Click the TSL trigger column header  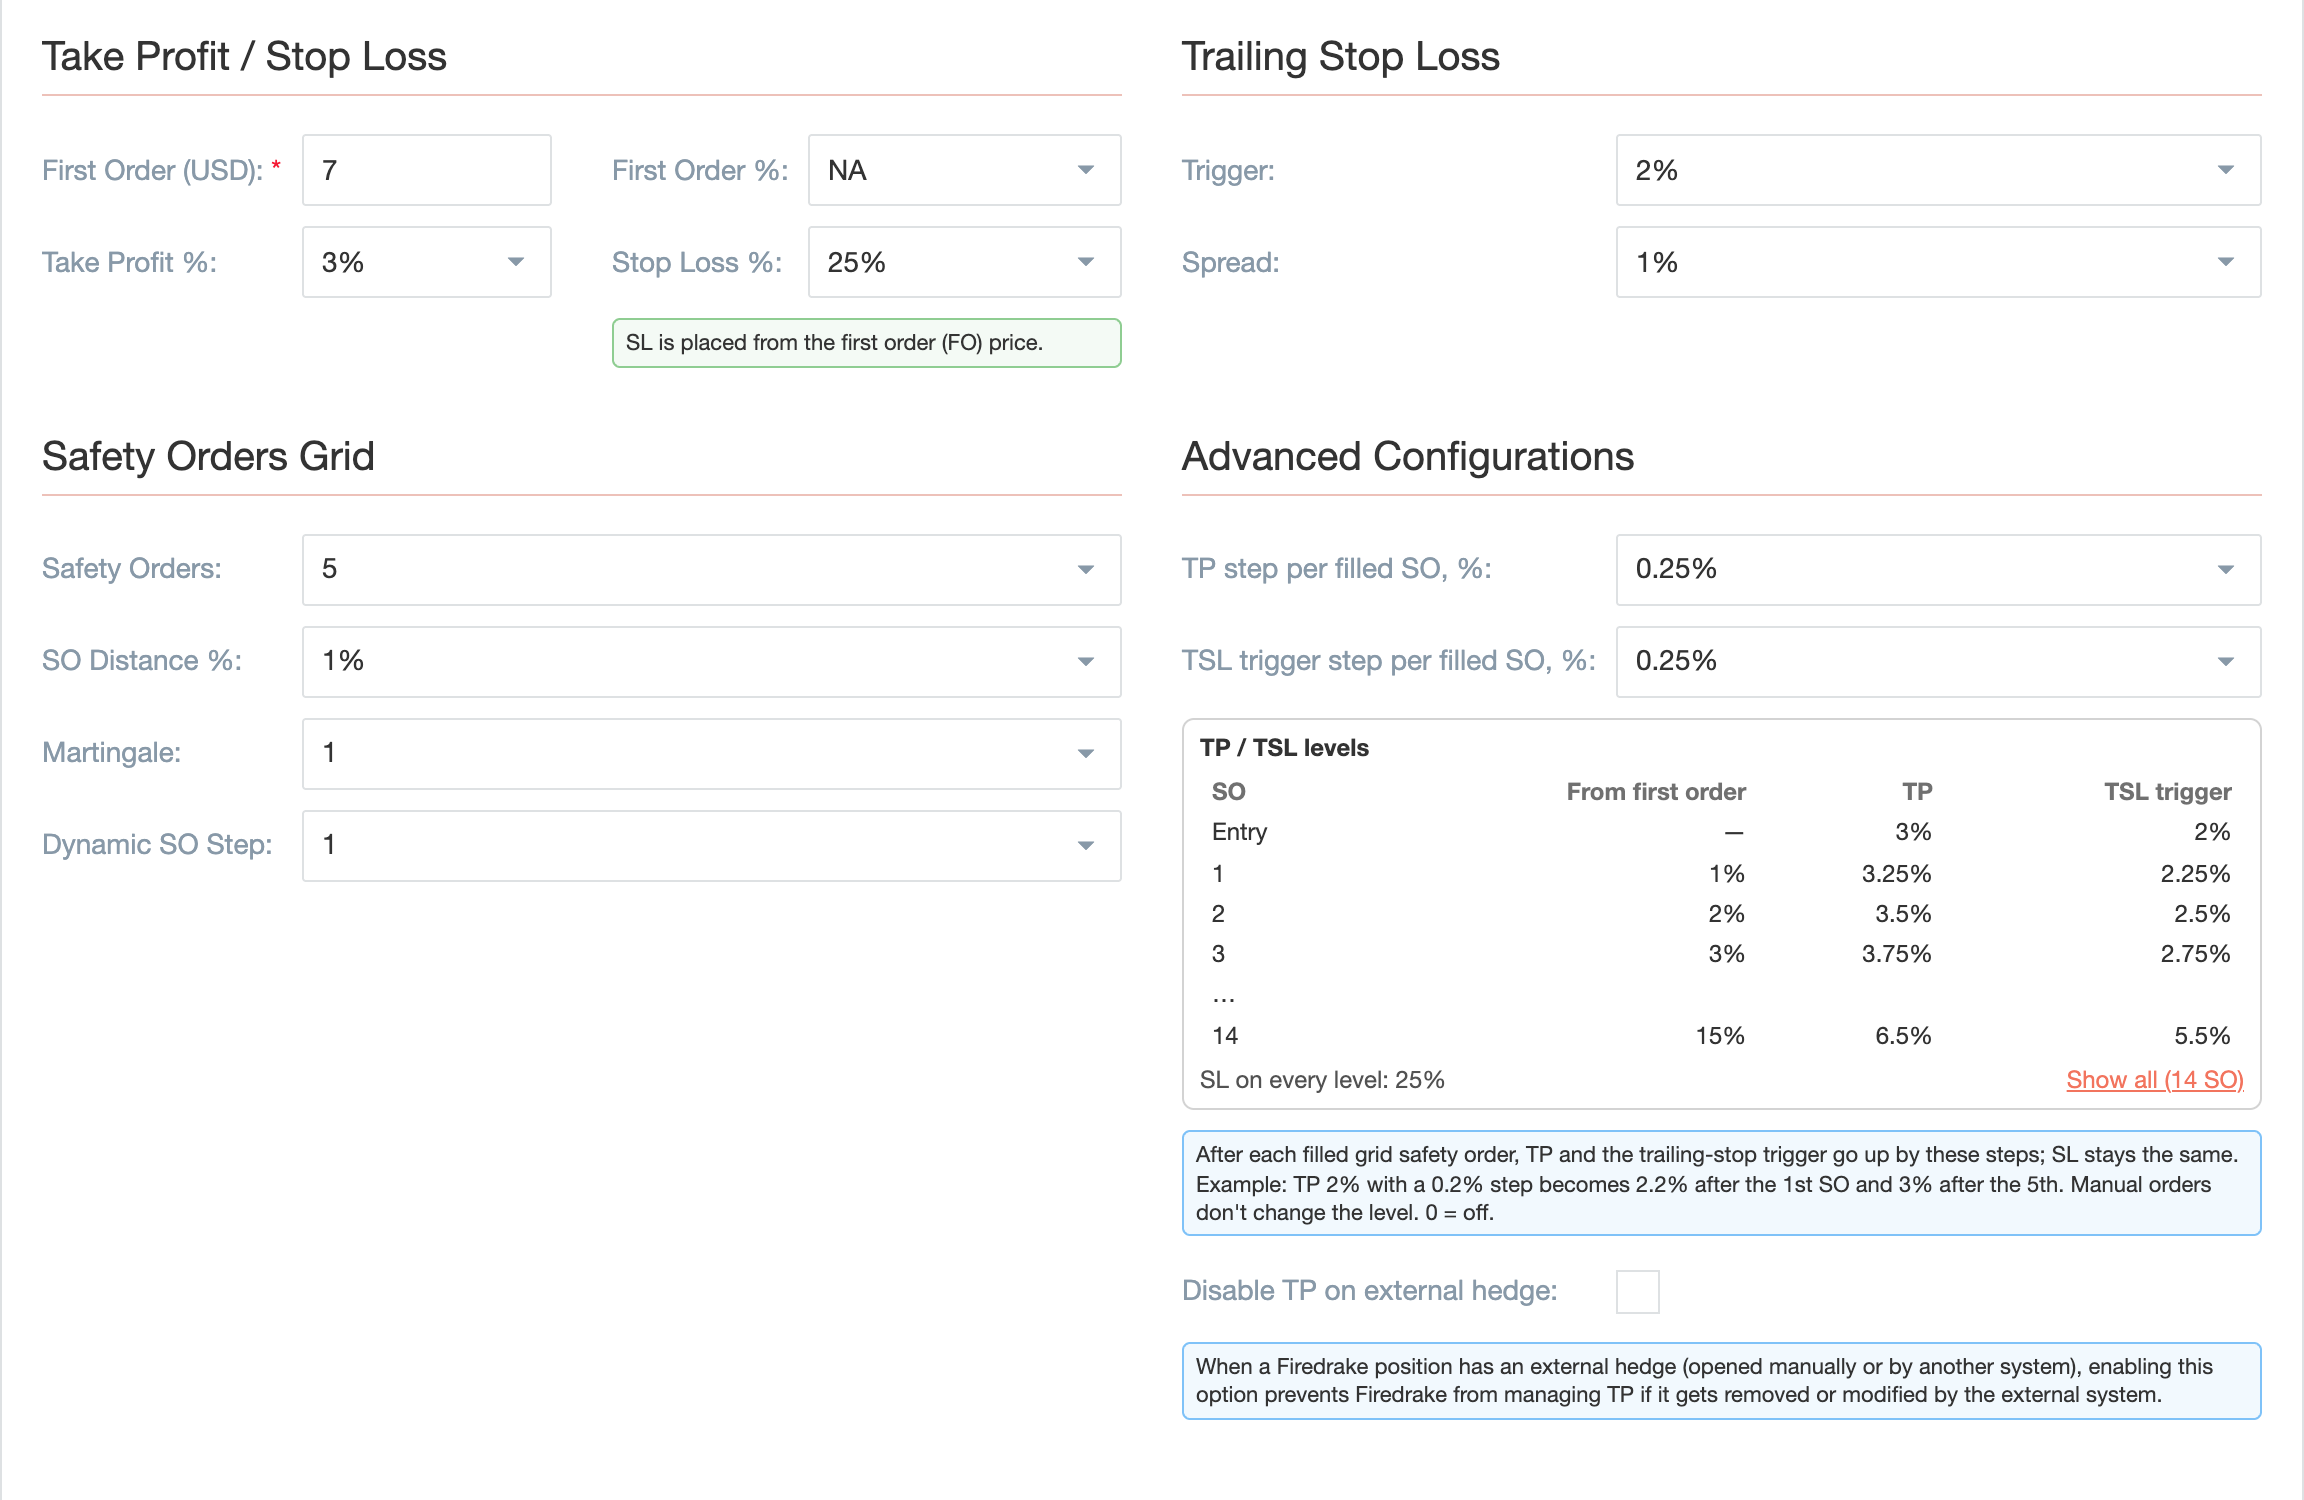[x=2167, y=792]
